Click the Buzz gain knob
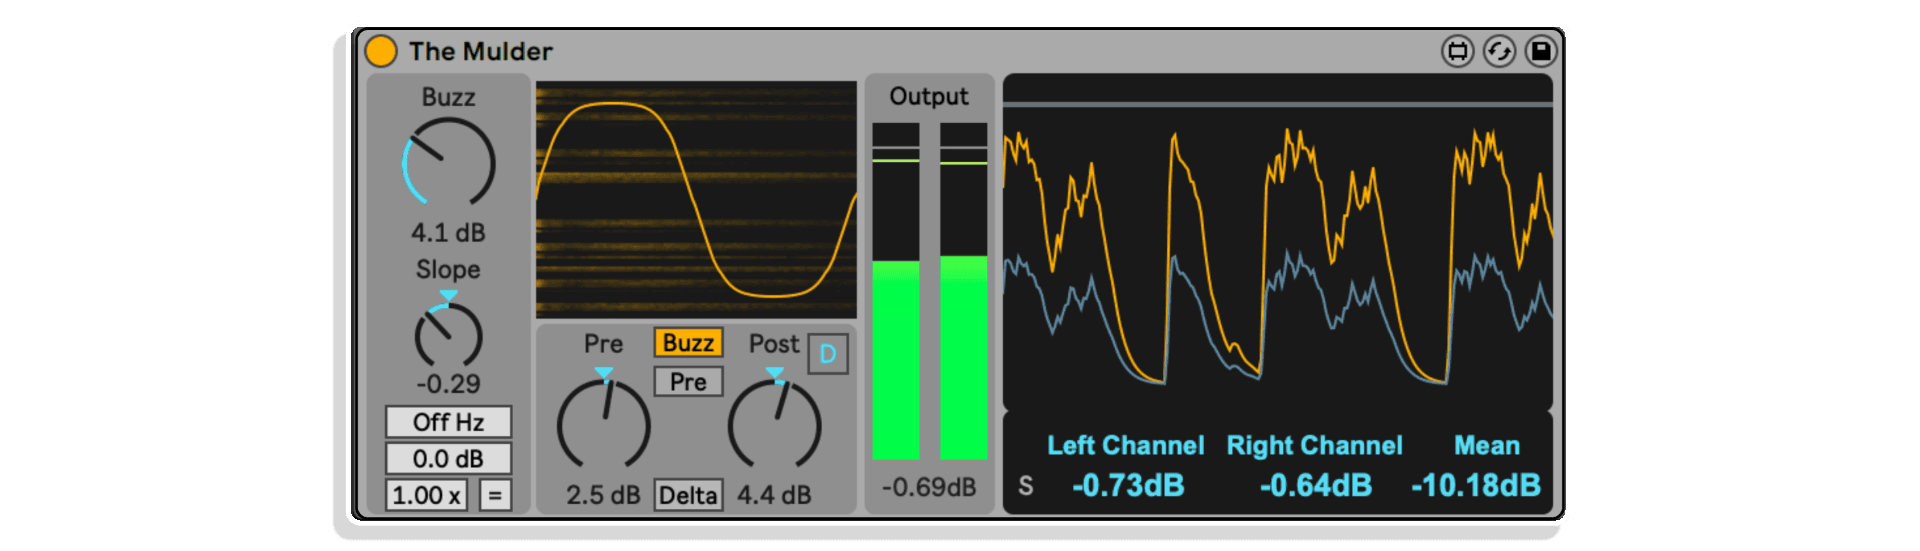 click(448, 163)
